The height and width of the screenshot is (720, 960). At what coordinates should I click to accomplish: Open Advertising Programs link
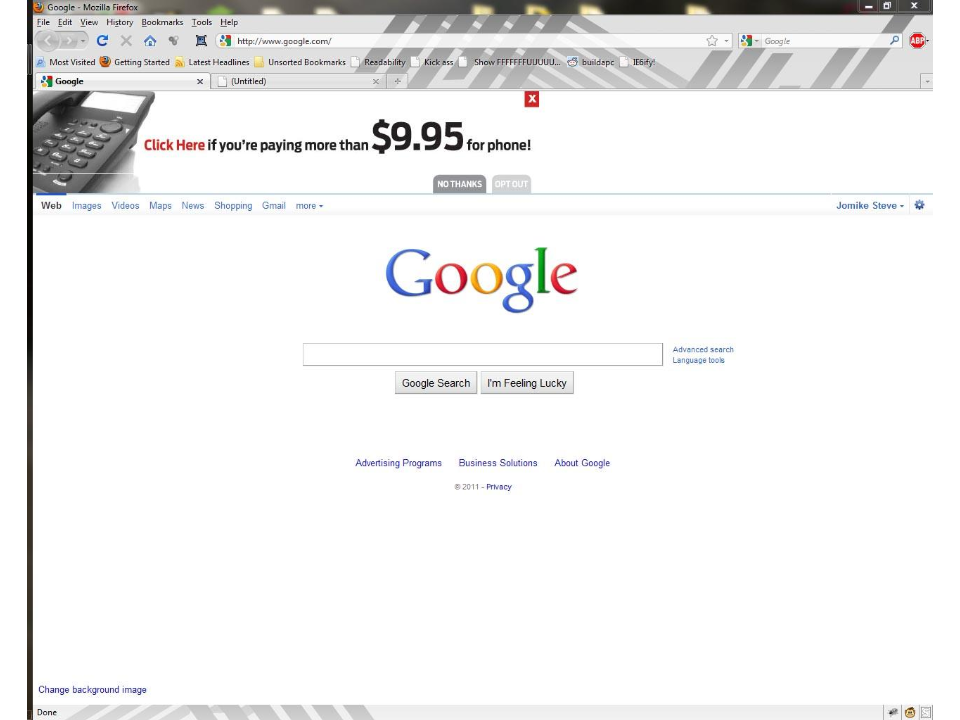click(x=398, y=463)
